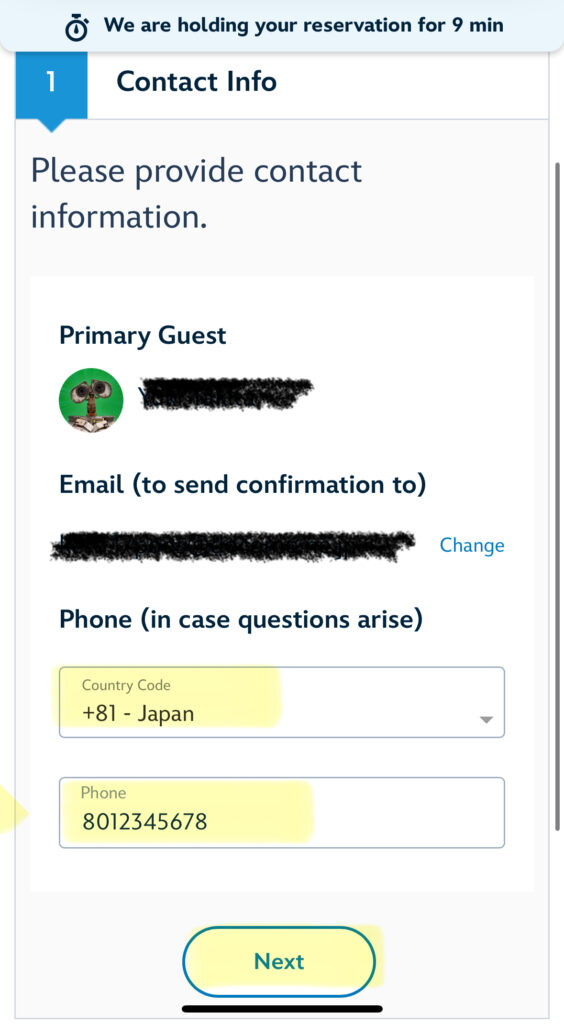Viewport: 564px width, 1024px height.
Task: Click the Change email link
Action: (x=472, y=545)
